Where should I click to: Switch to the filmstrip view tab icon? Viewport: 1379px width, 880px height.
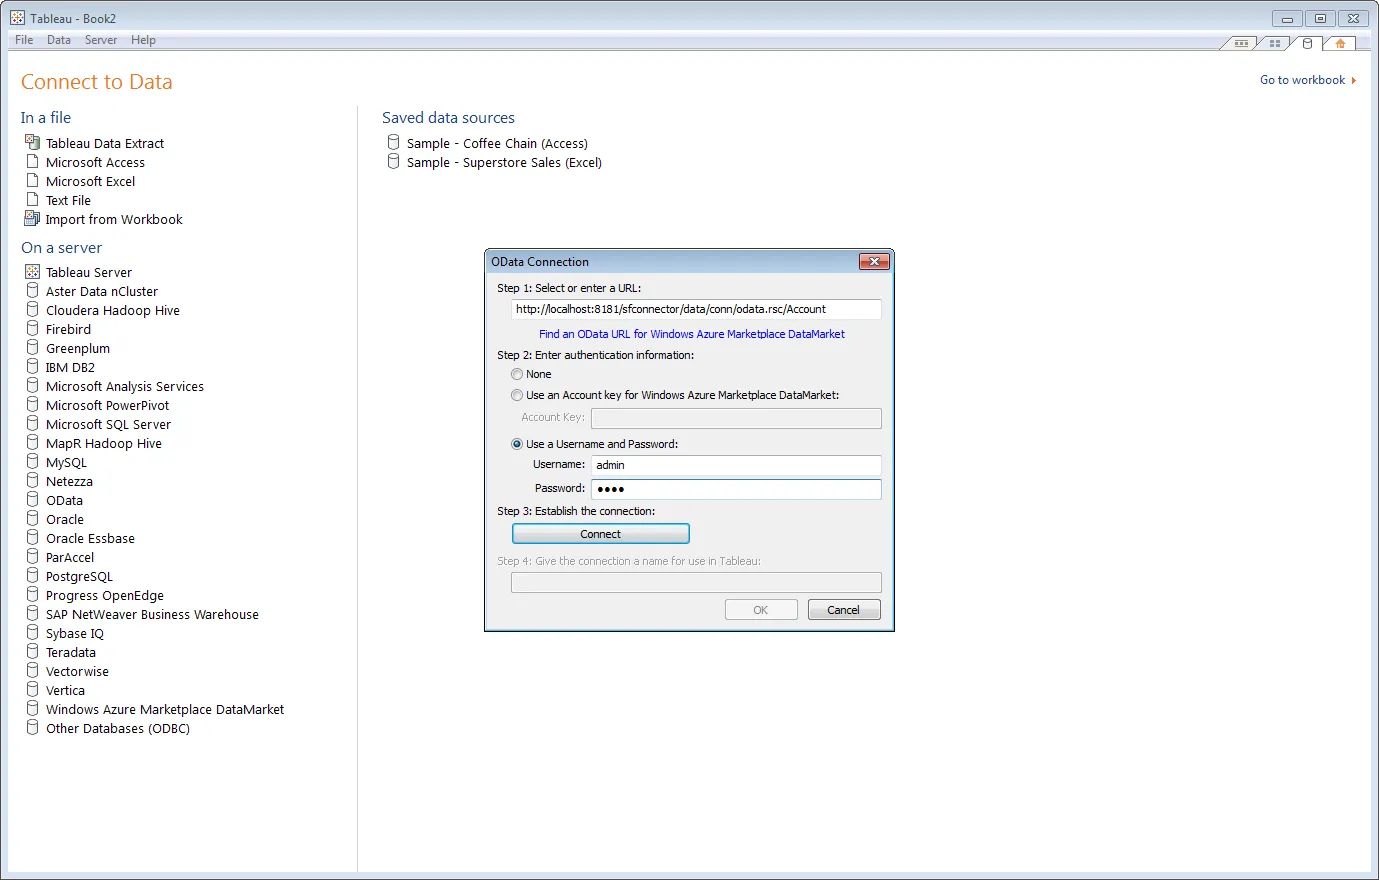tap(1241, 44)
